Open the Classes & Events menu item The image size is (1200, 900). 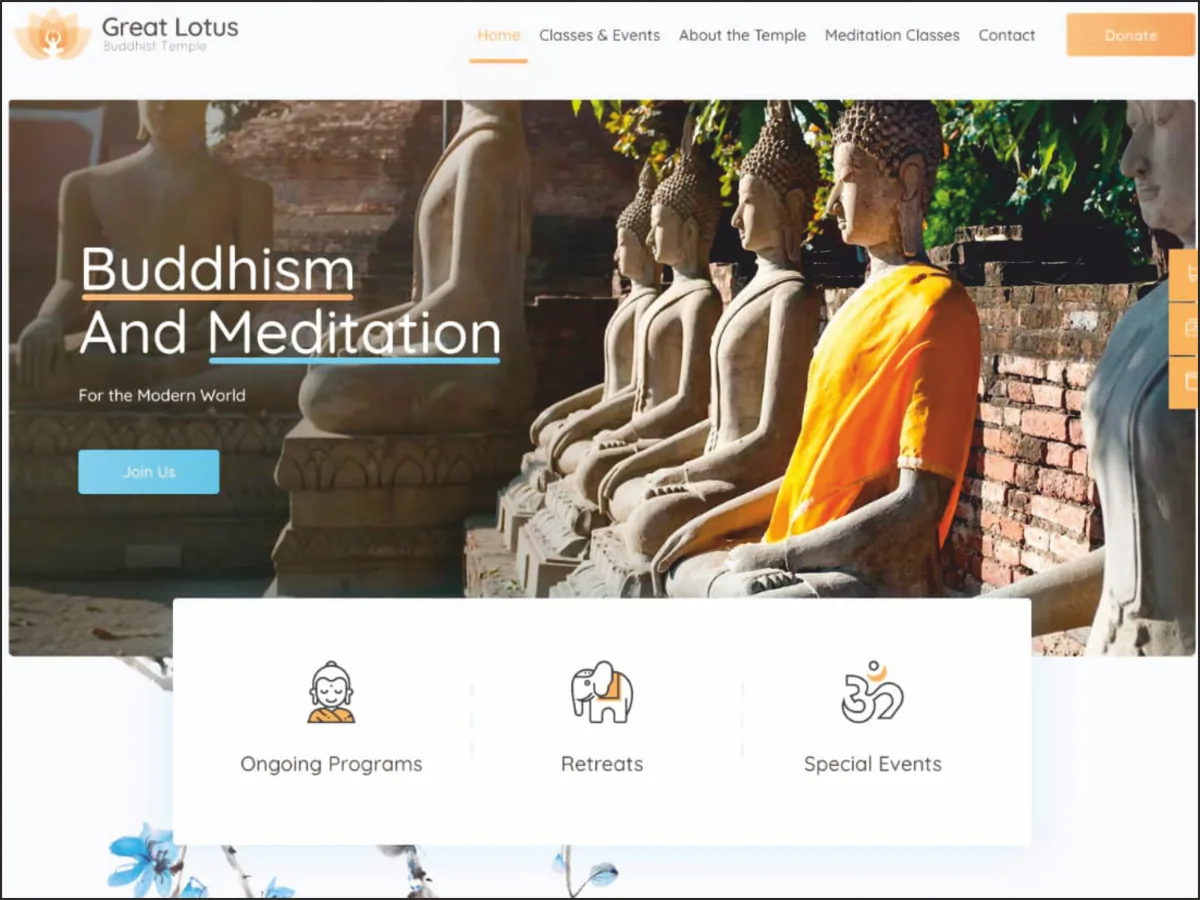click(599, 35)
